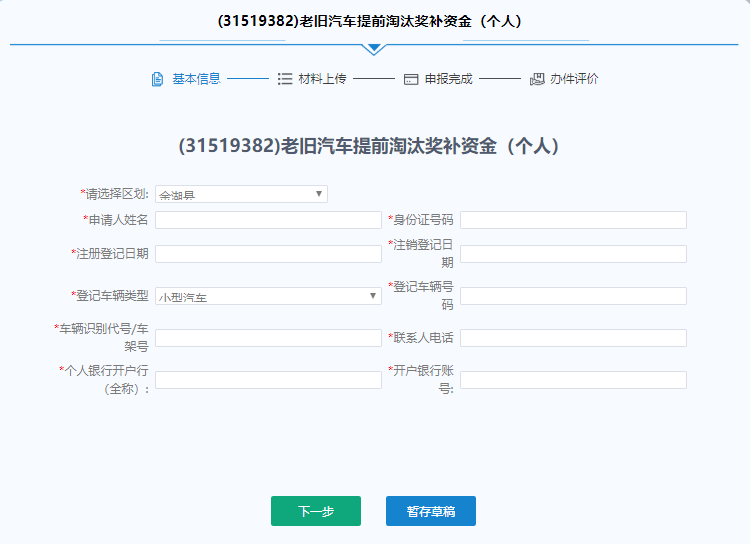Click the 申报完成 card icon
Screen dimensions: 750x544
pos(411,79)
